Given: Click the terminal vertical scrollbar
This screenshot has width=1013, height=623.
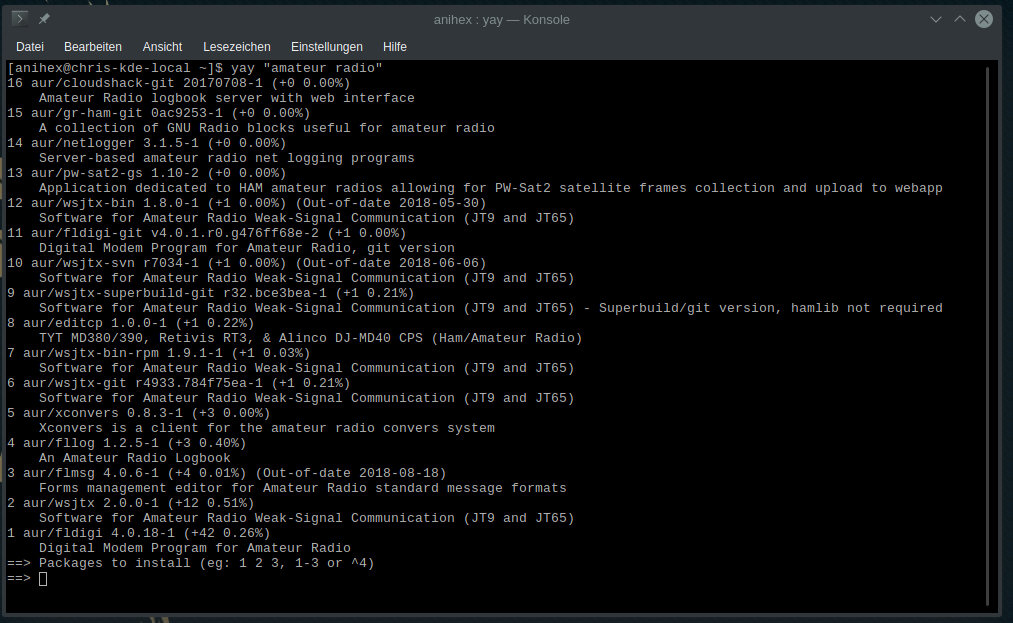Looking at the screenshot, I should click(988, 336).
